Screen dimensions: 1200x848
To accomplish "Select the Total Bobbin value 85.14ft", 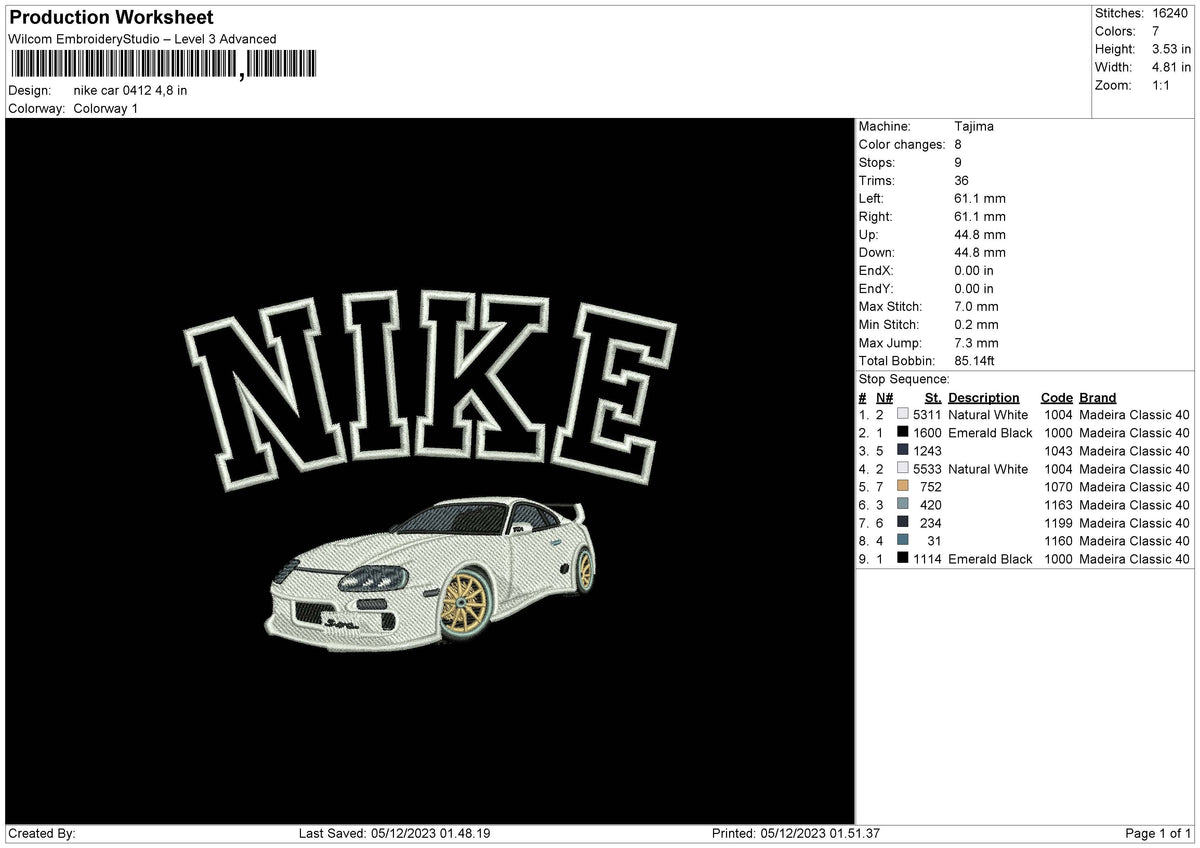I will 975,361.
